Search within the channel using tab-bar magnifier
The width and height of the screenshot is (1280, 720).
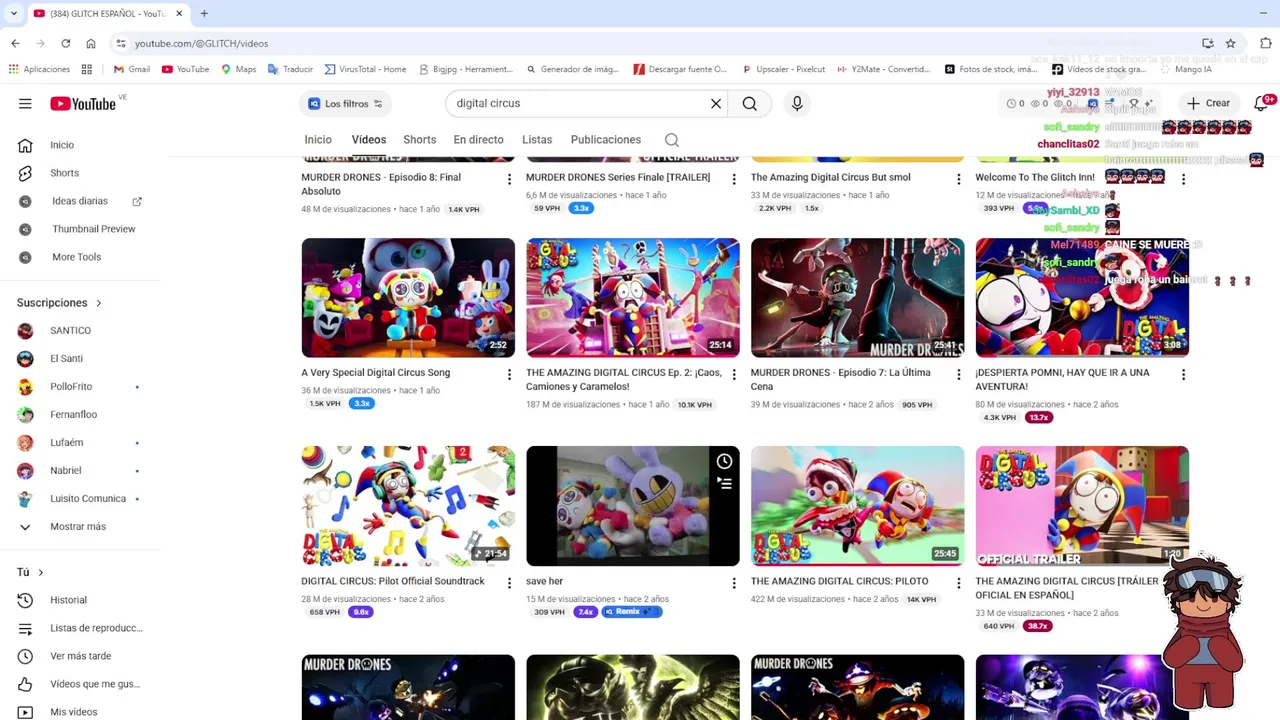coord(672,140)
